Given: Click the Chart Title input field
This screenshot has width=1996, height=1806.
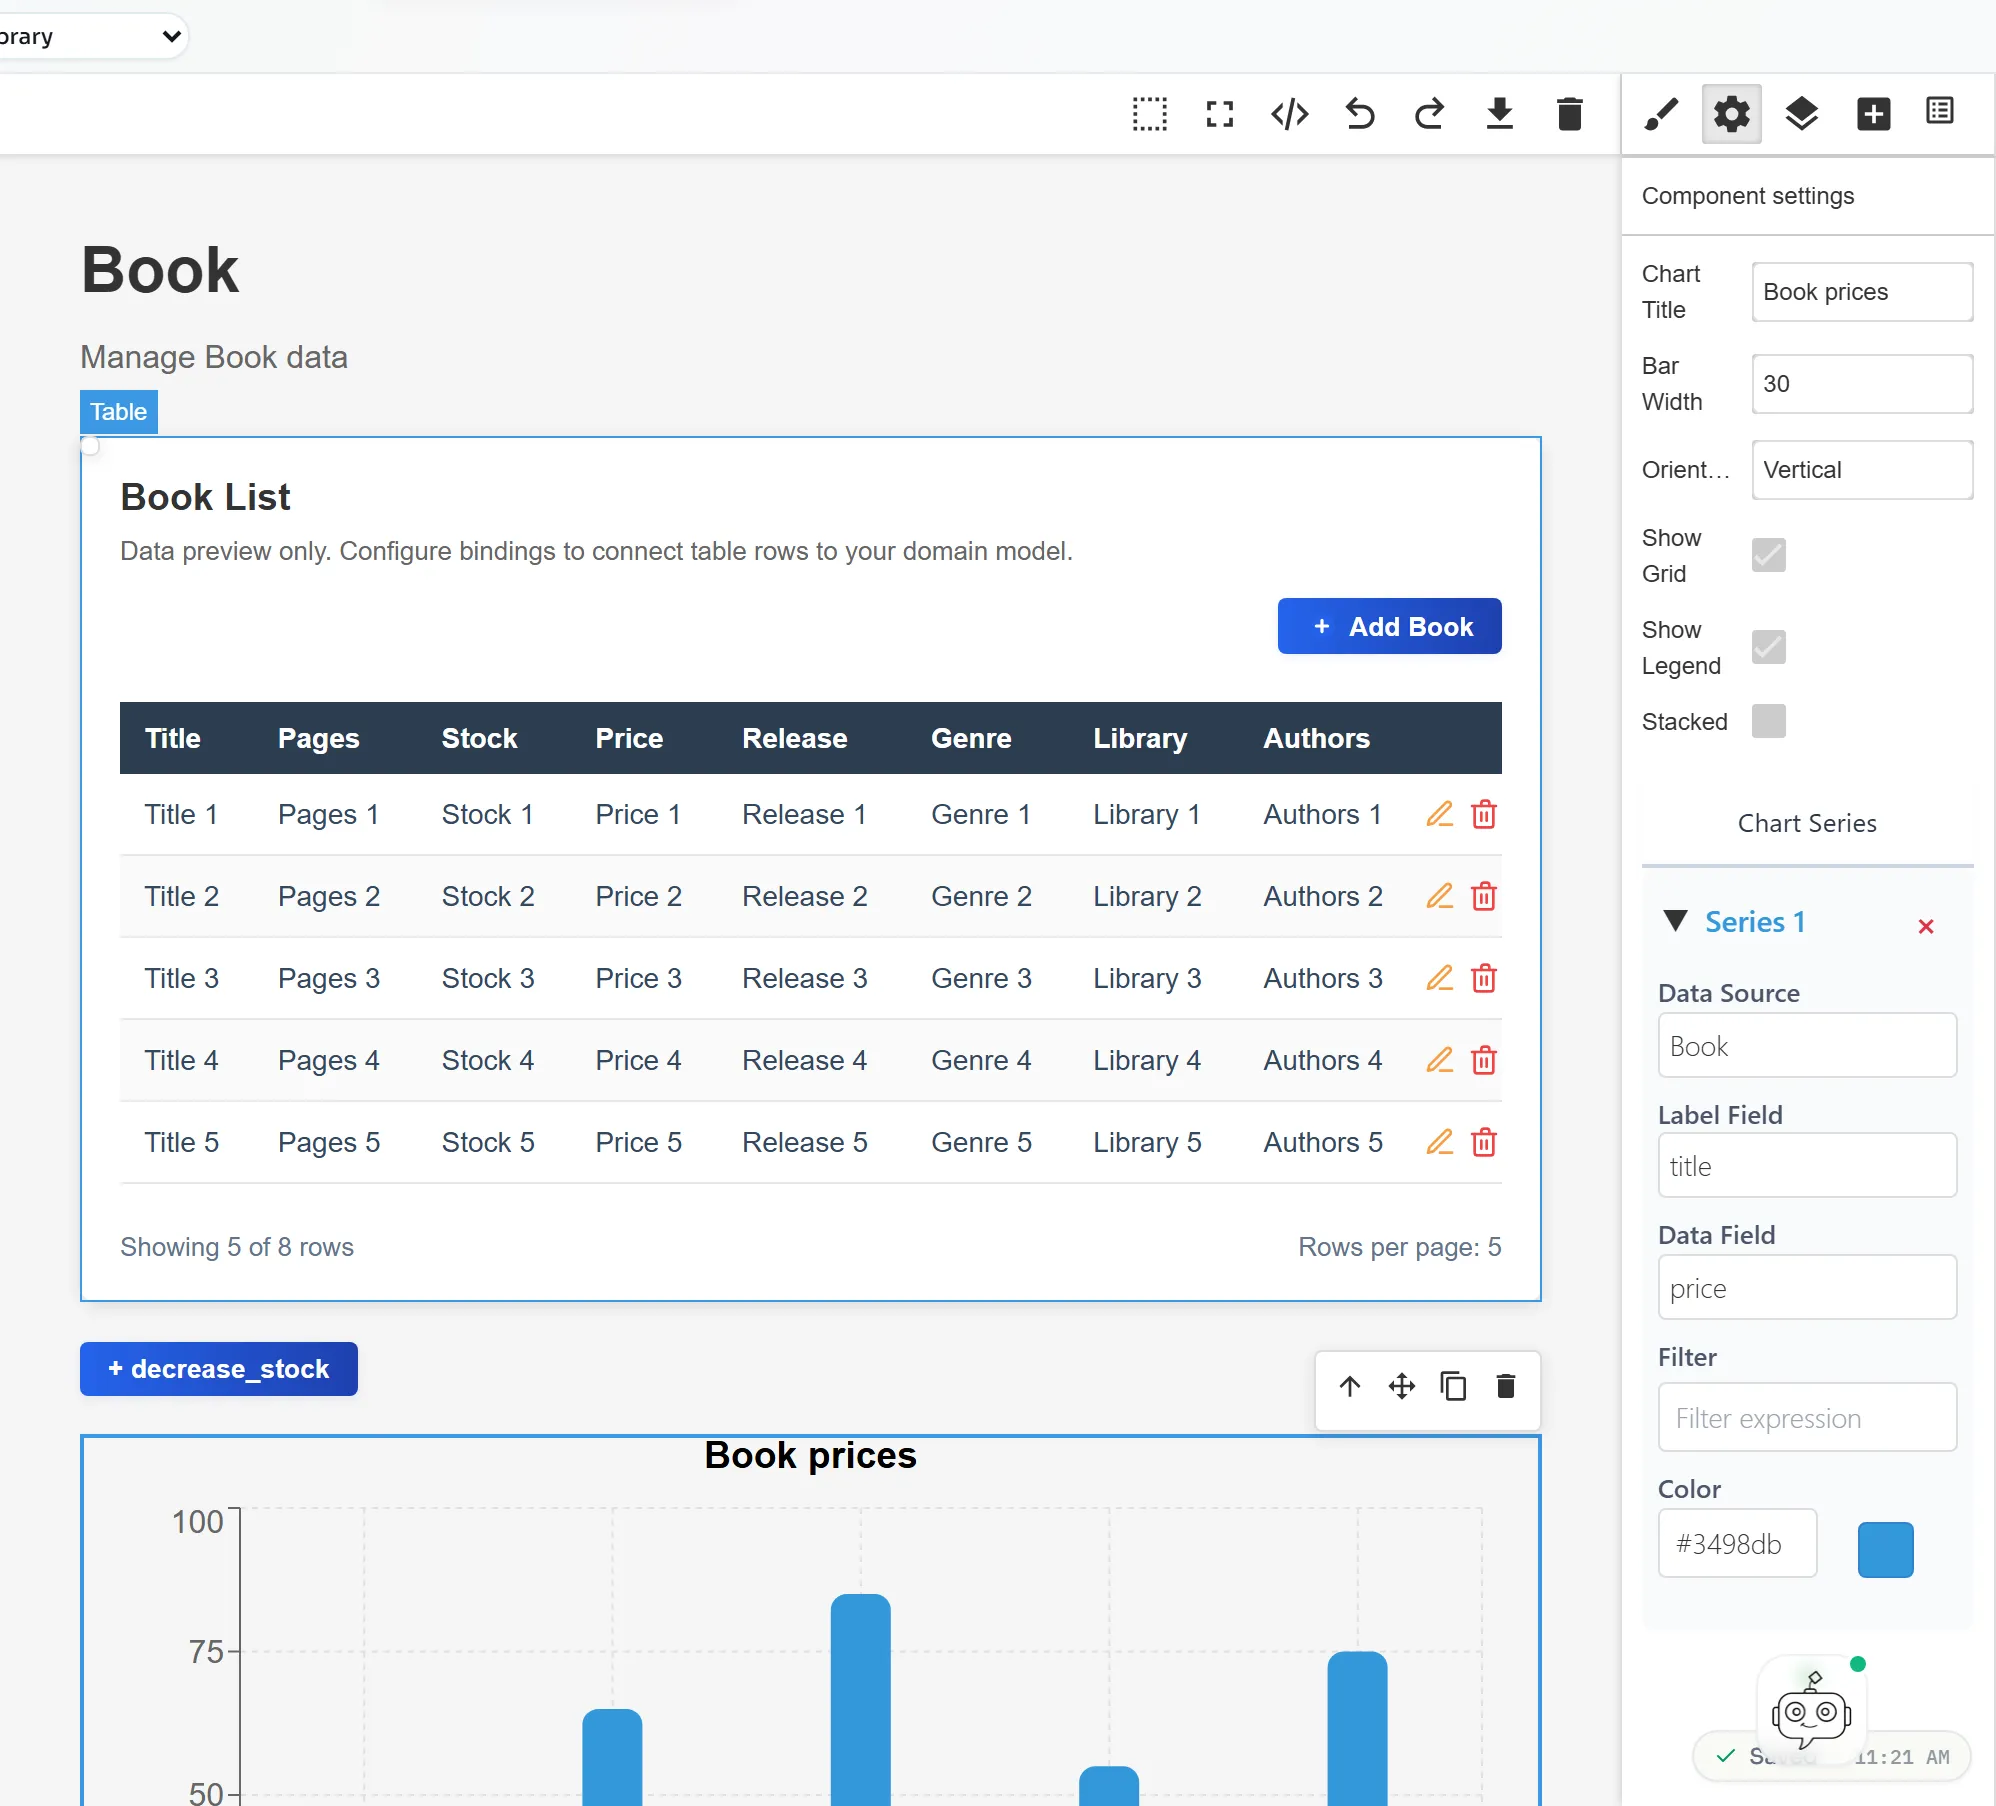Looking at the screenshot, I should (1862, 292).
